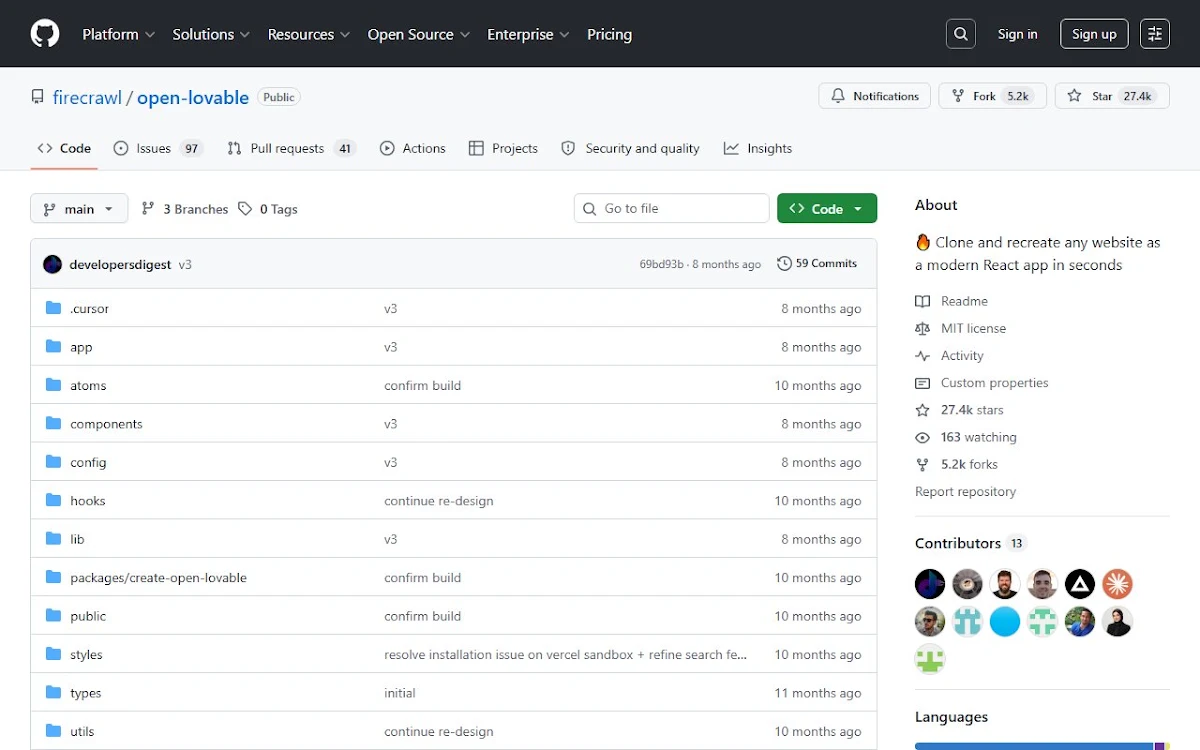
Task: Open the 'resolve installation issue on vercel sandbox' commit message
Action: [x=565, y=655]
